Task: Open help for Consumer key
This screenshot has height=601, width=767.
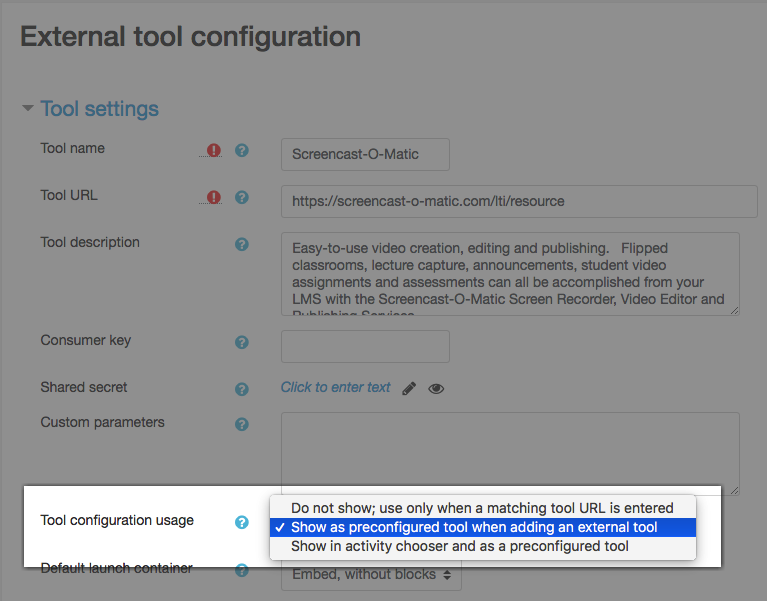Action: click(242, 342)
